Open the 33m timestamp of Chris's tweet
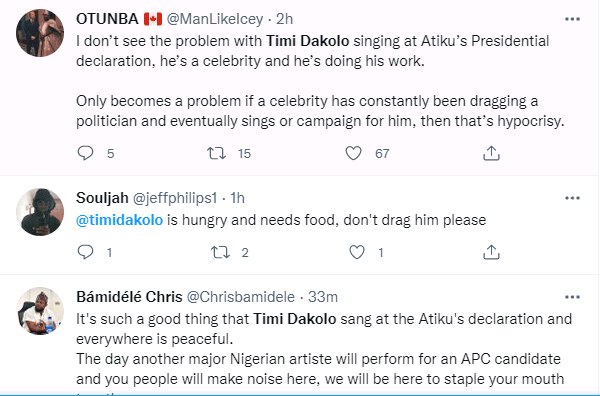This screenshot has height=396, width=600. click(x=323, y=297)
